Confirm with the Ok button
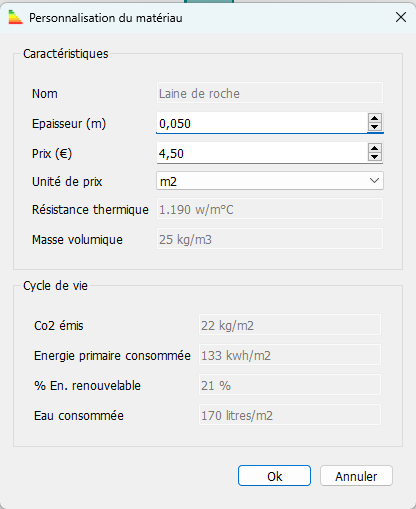The image size is (416, 509). coord(274,476)
